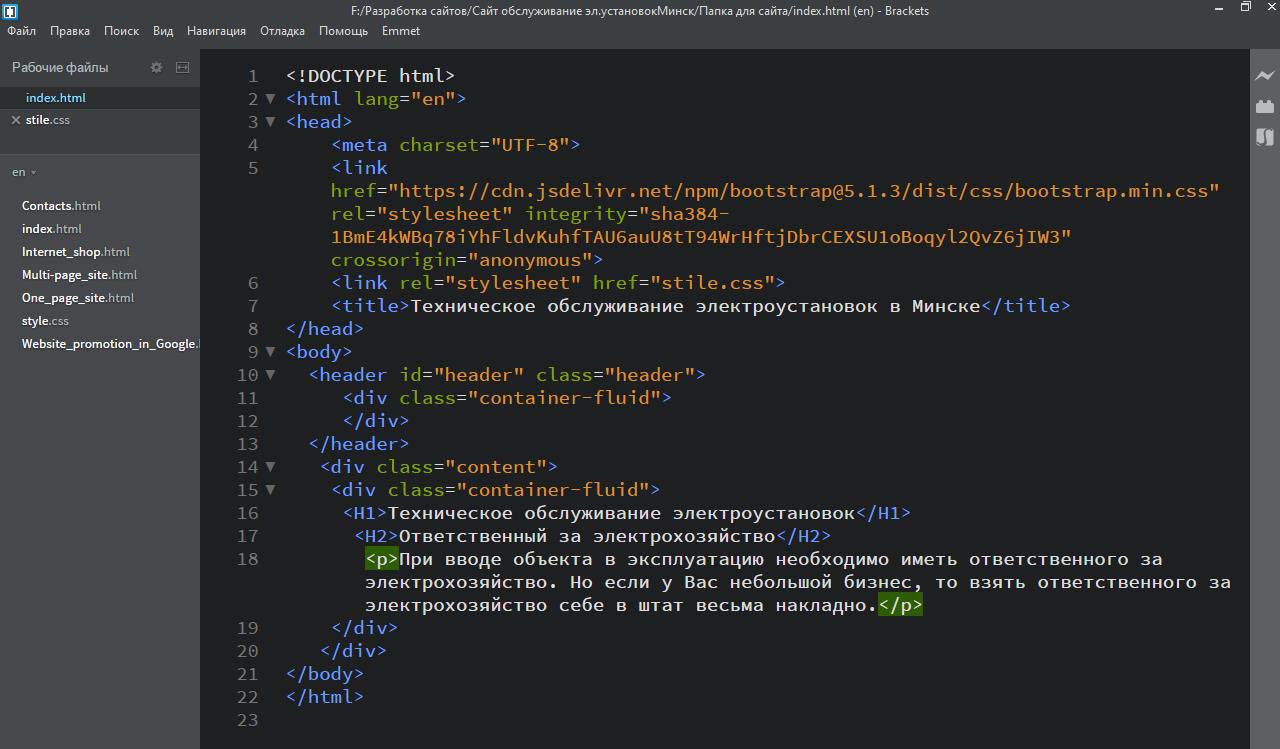
Task: Fold the header element on line 10
Action: [x=270, y=374]
